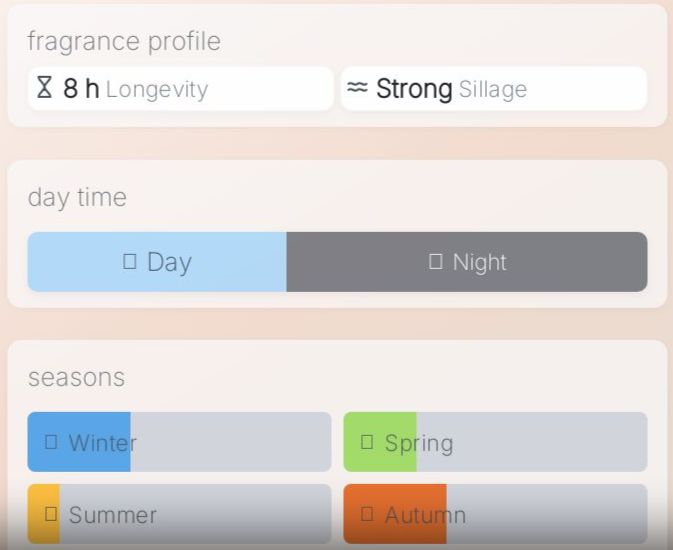This screenshot has height=550, width=673.
Task: Click the Summer season label
Action: (x=113, y=515)
